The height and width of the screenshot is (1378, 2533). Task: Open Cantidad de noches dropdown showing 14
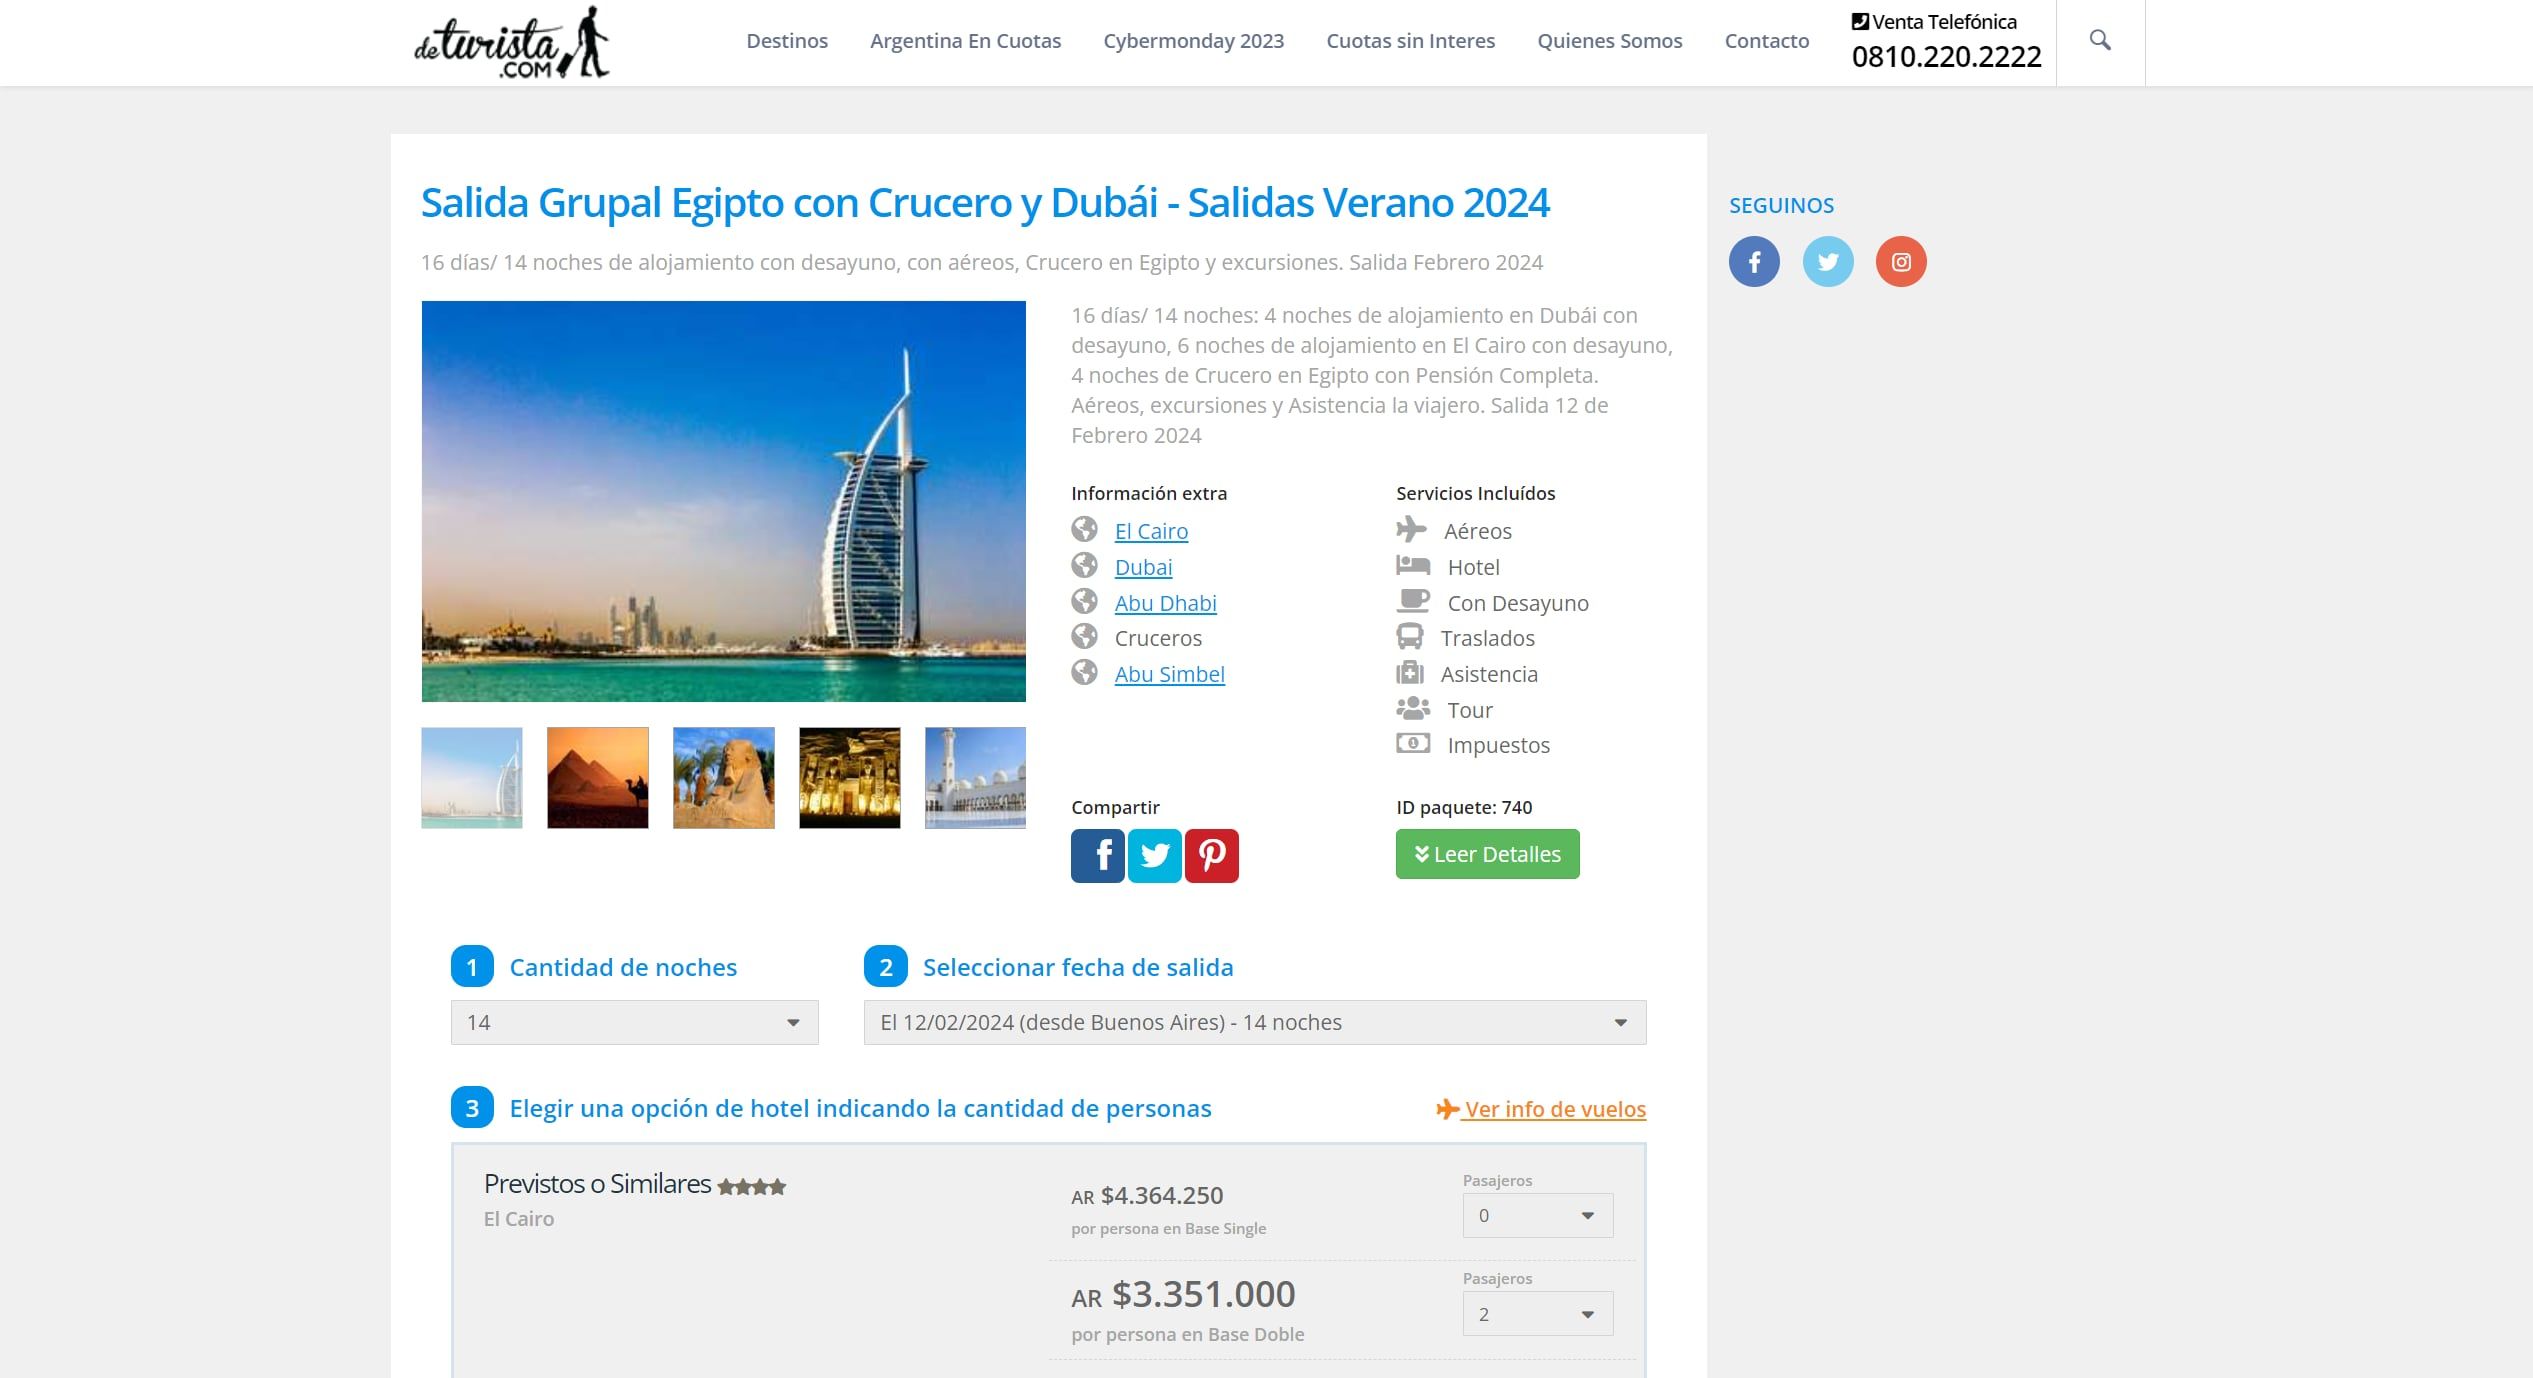point(634,1023)
